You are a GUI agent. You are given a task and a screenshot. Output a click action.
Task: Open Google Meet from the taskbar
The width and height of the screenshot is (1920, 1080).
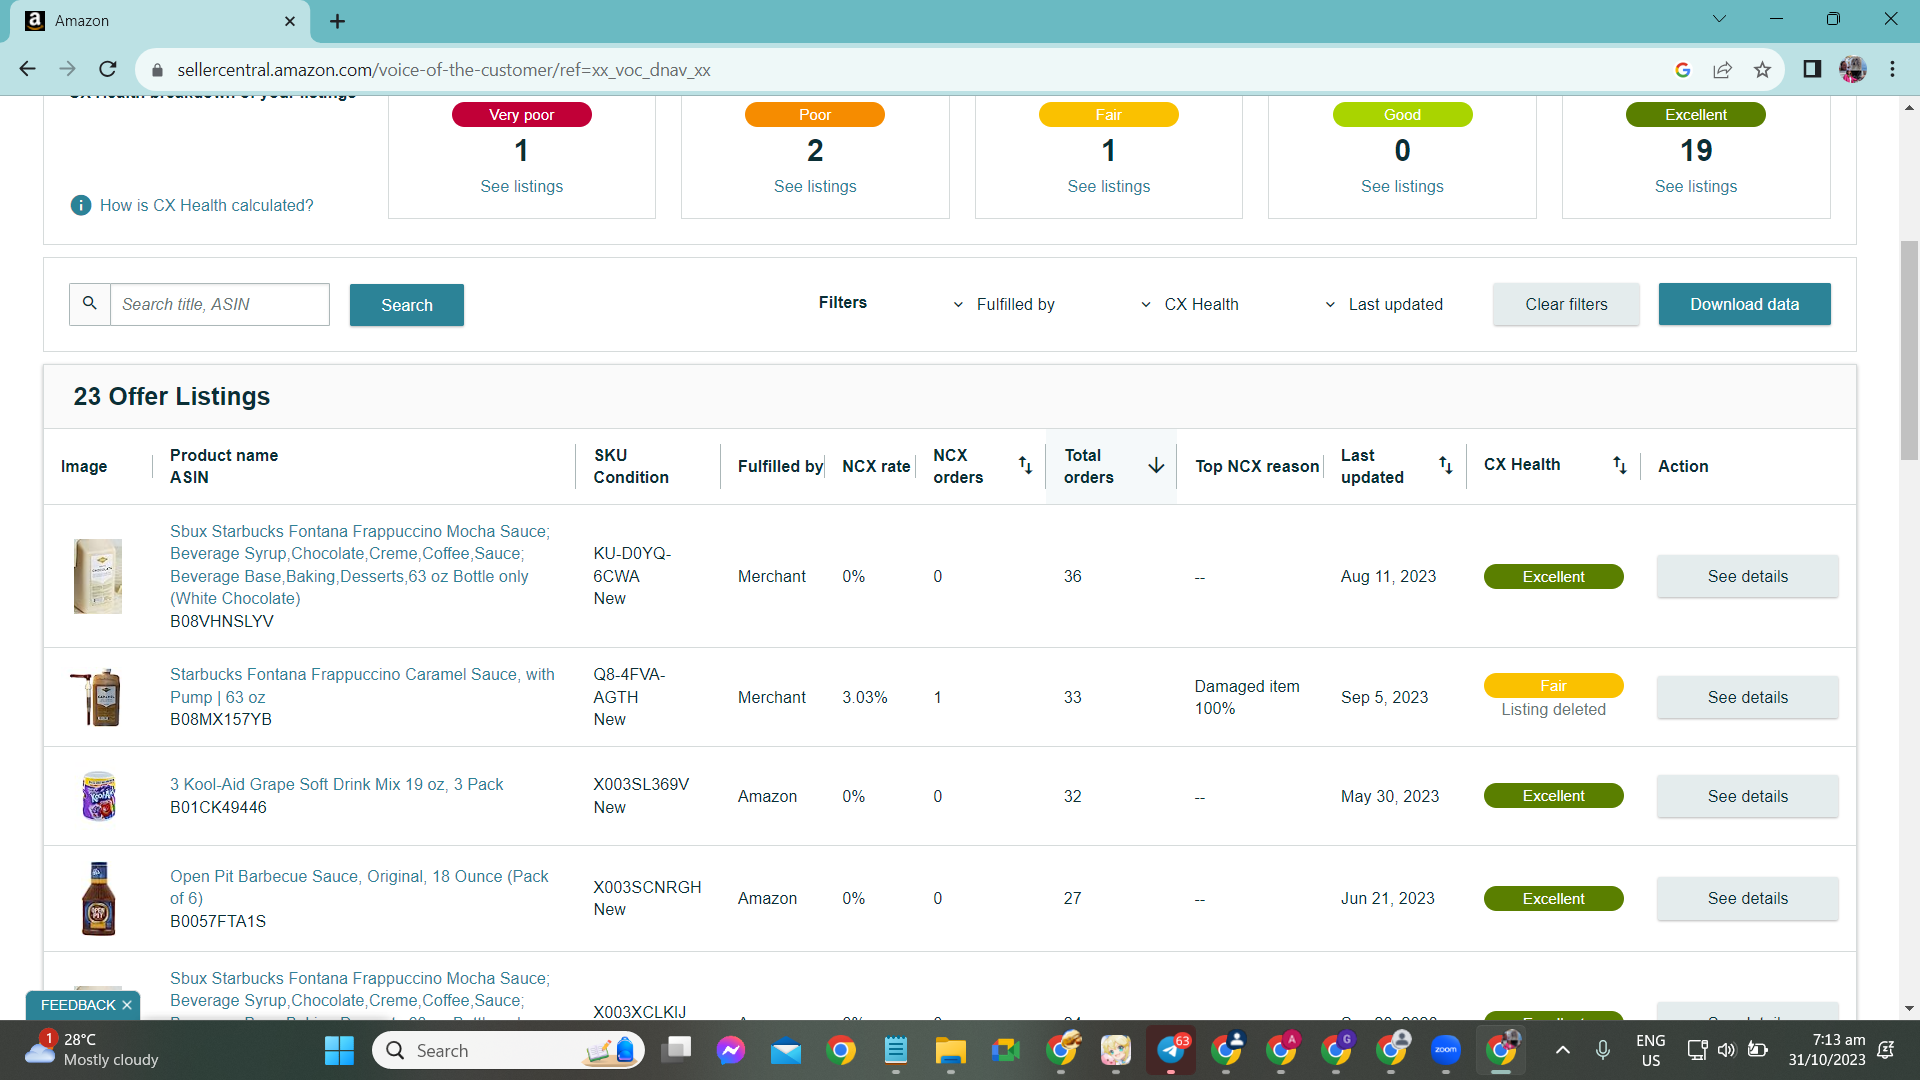1005,1050
